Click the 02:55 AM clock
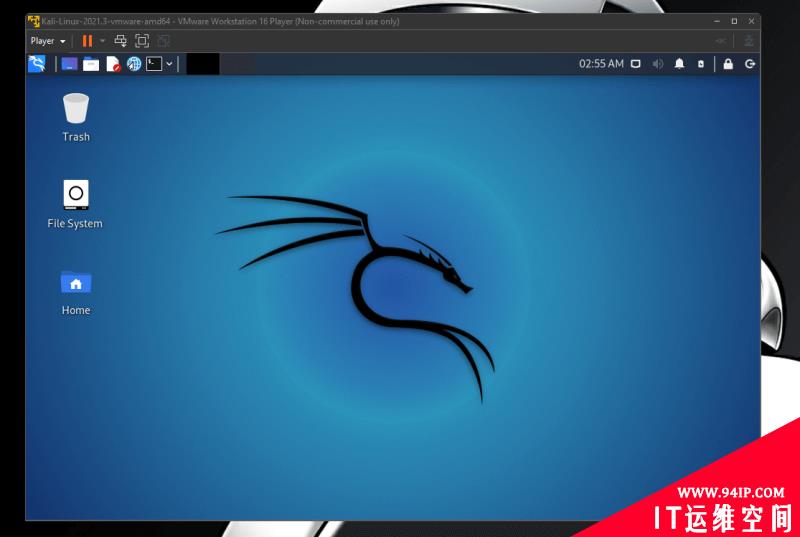The width and height of the screenshot is (800, 537). point(601,64)
